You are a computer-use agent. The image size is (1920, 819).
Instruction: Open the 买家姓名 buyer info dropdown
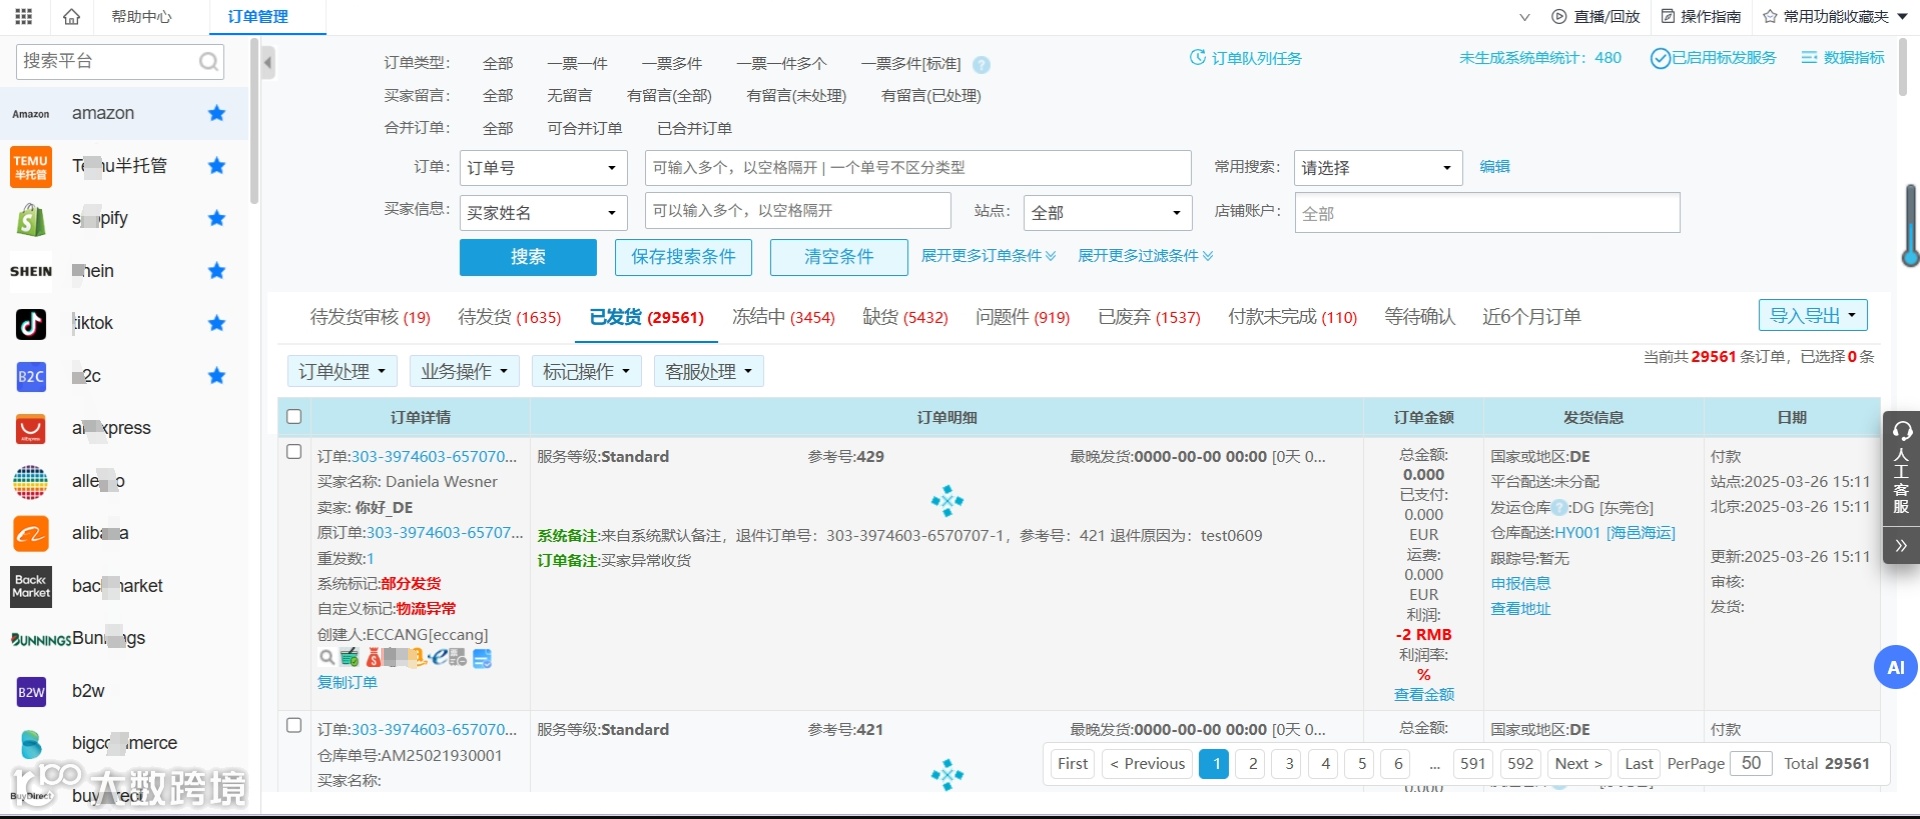pyautogui.click(x=543, y=212)
